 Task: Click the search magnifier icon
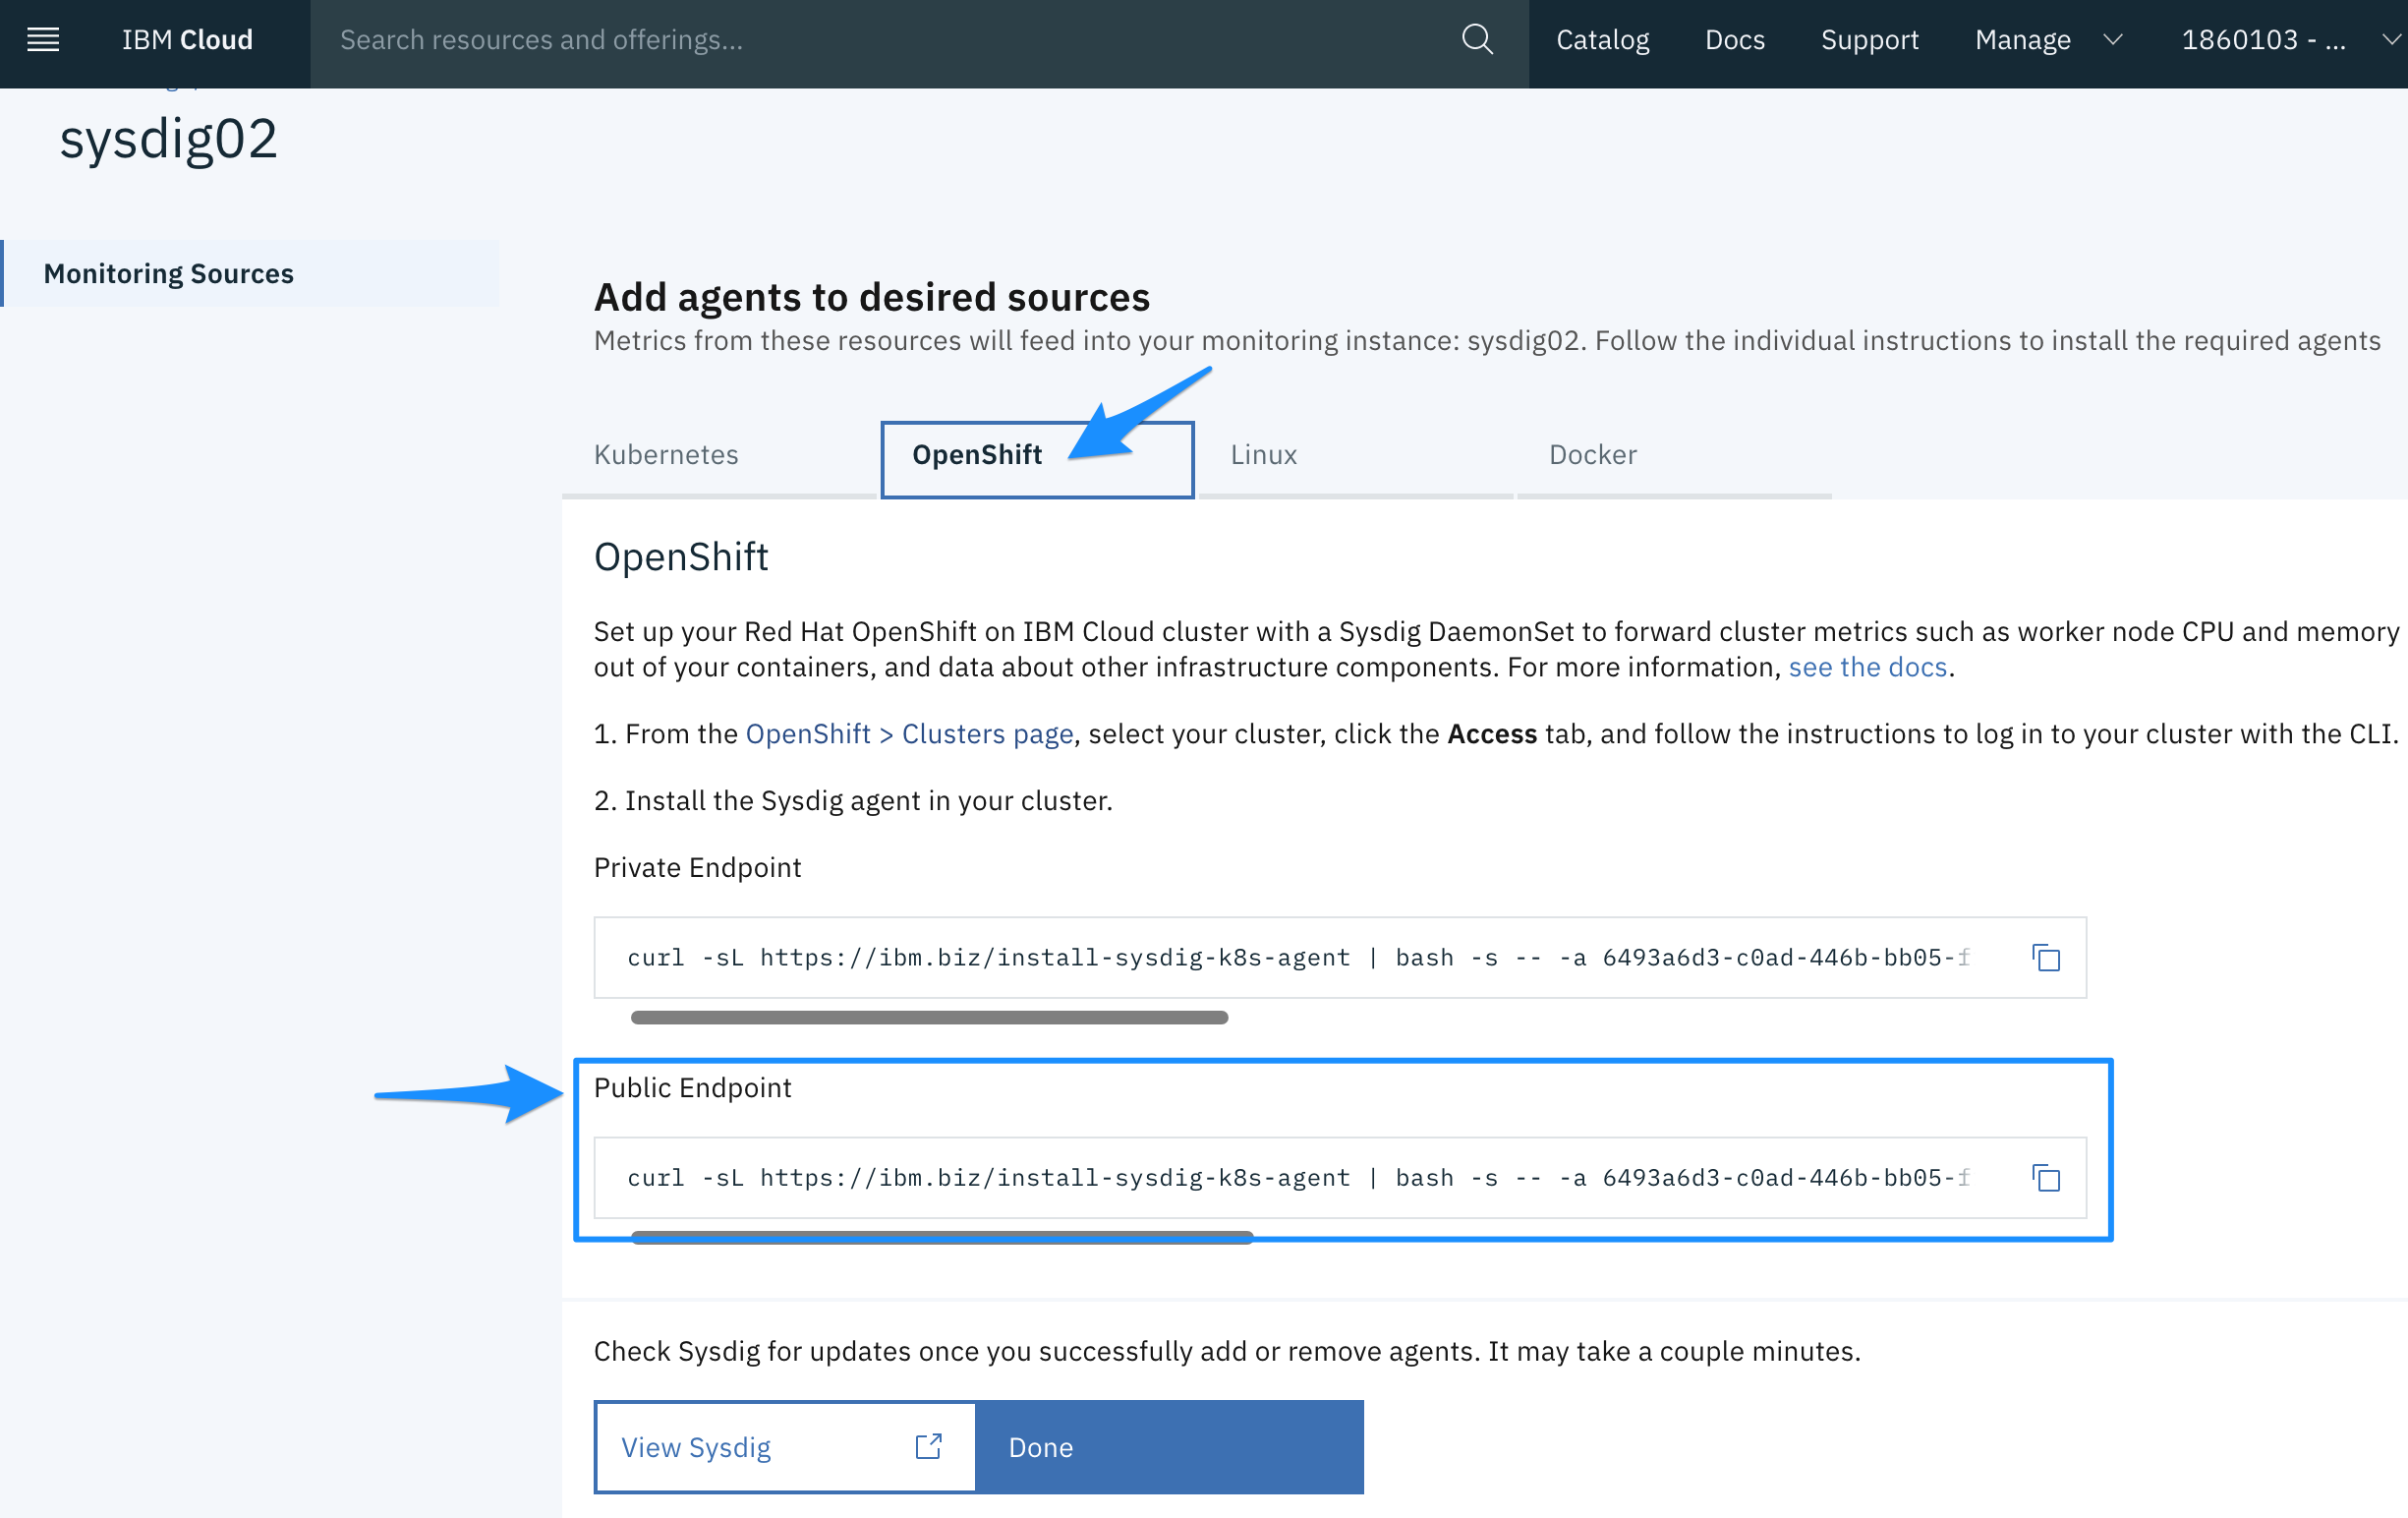[1476, 40]
